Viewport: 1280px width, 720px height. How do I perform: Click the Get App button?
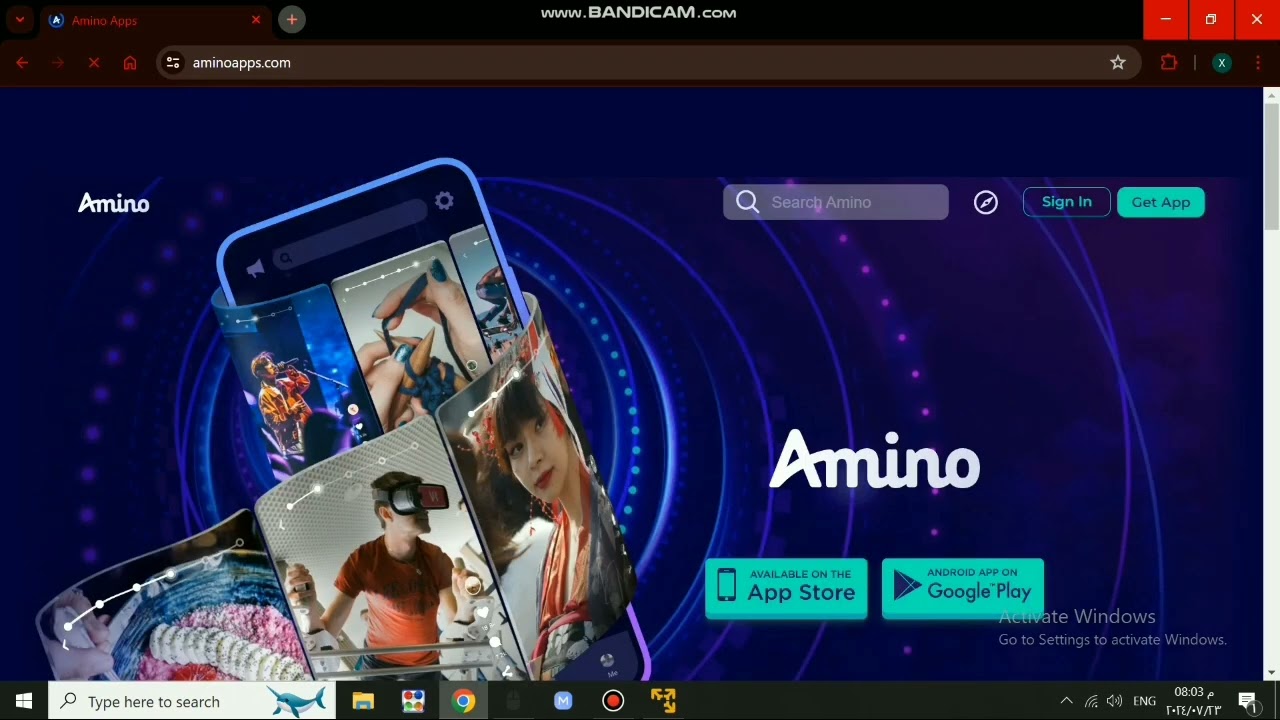(1161, 202)
